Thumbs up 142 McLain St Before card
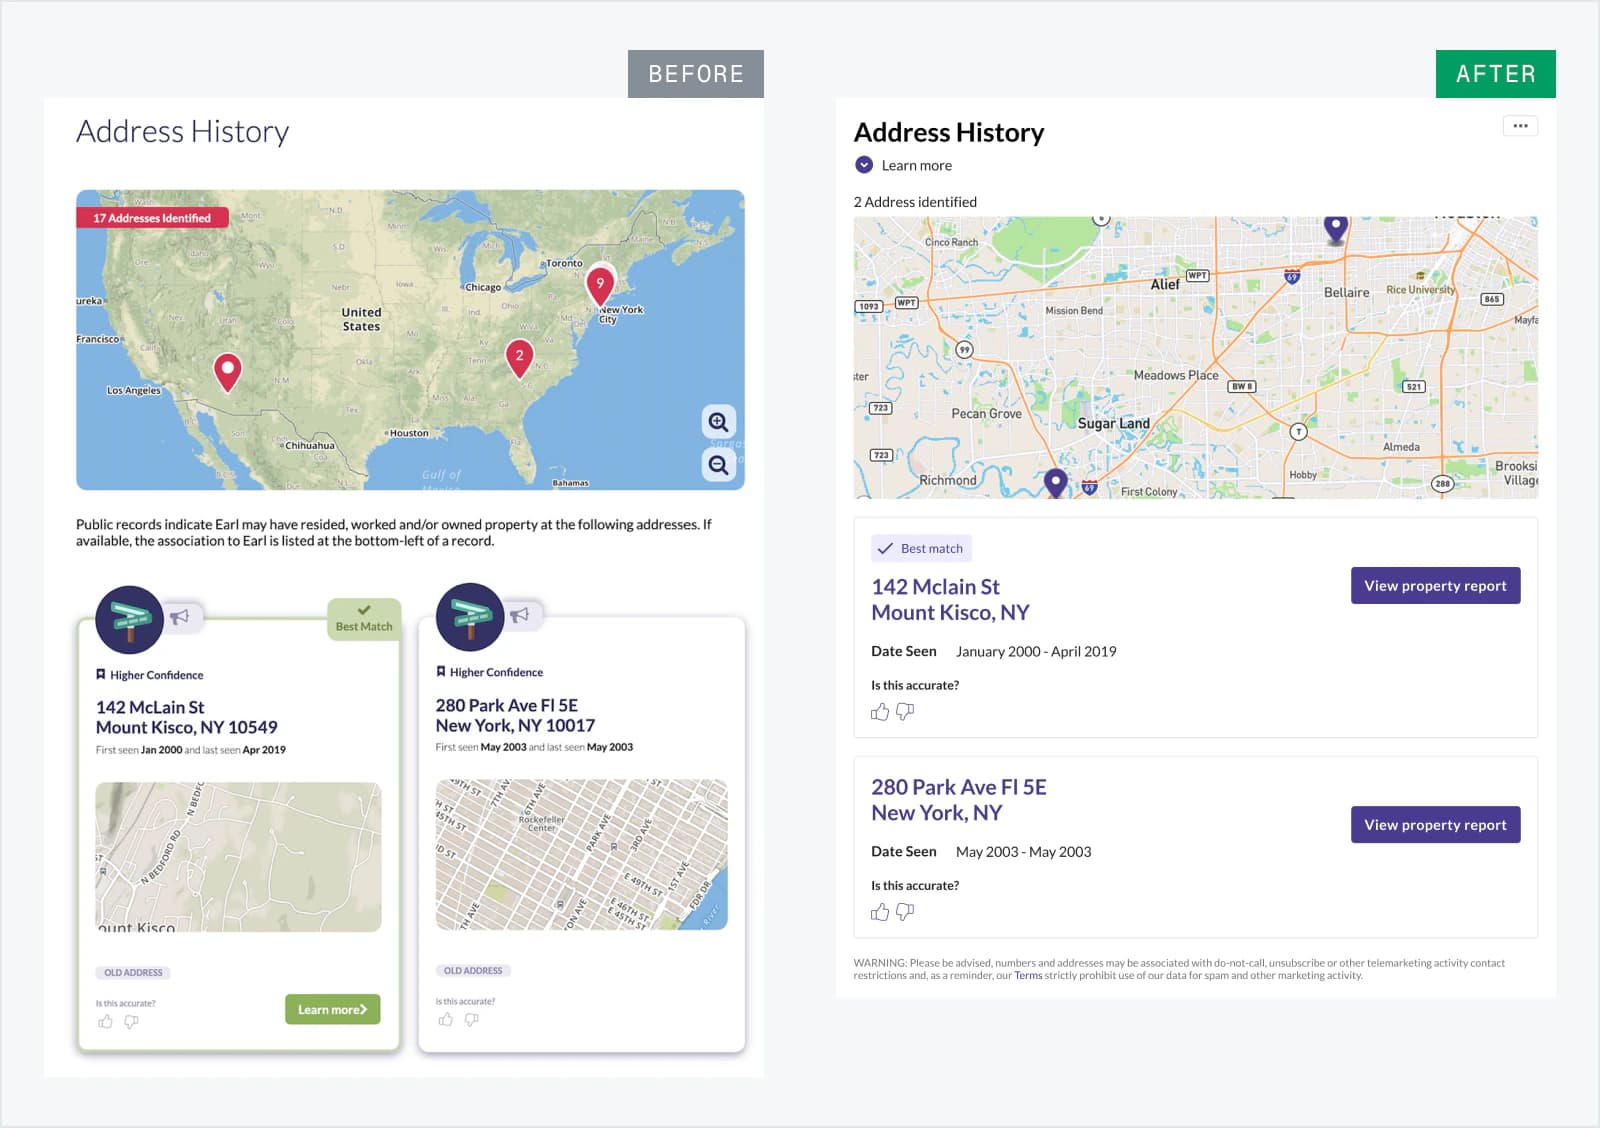 click(x=105, y=1021)
